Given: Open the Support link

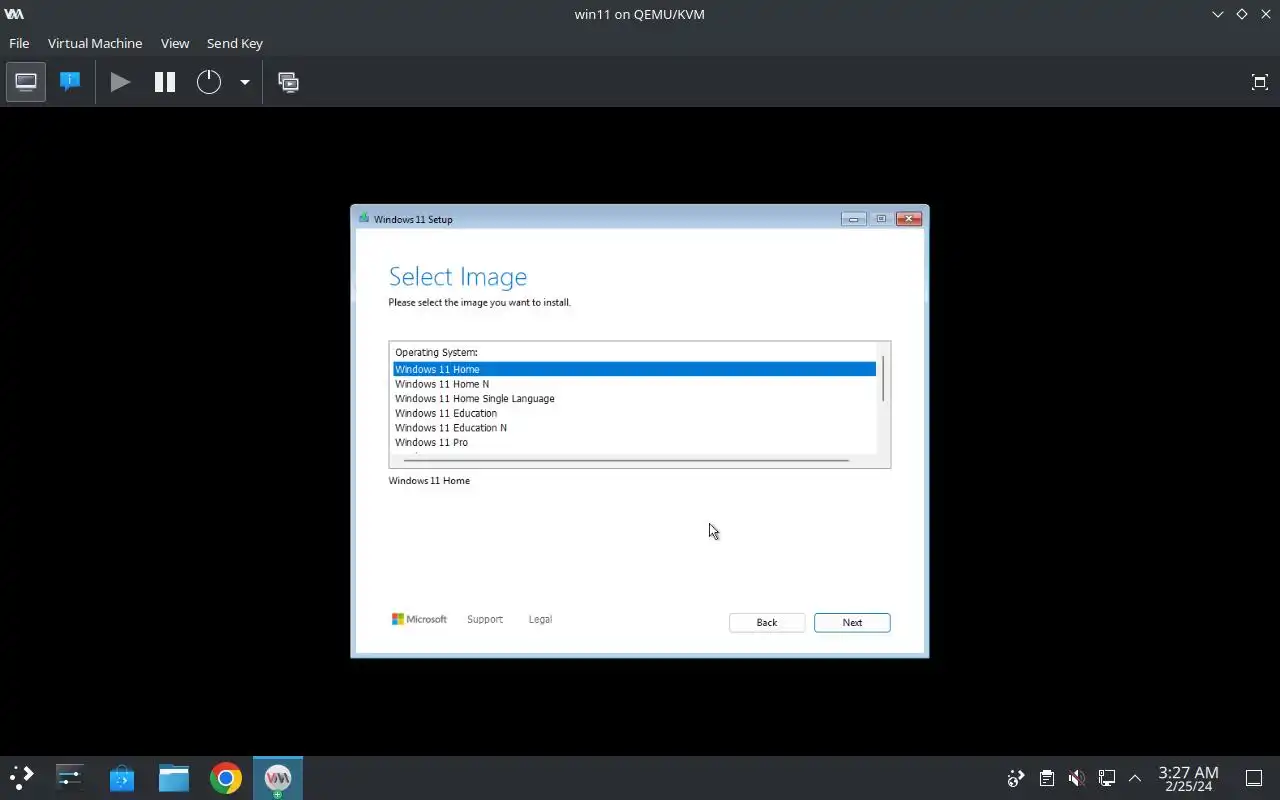Looking at the screenshot, I should 485,619.
